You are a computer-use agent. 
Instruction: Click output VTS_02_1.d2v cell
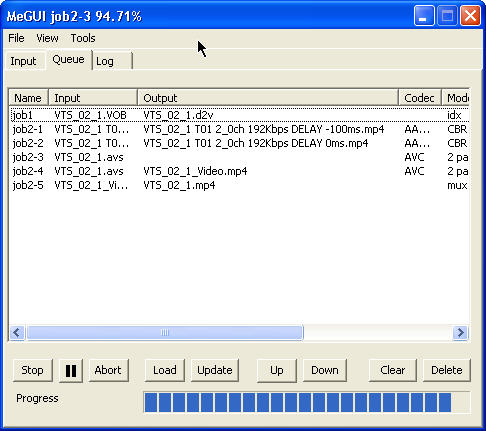click(x=178, y=115)
